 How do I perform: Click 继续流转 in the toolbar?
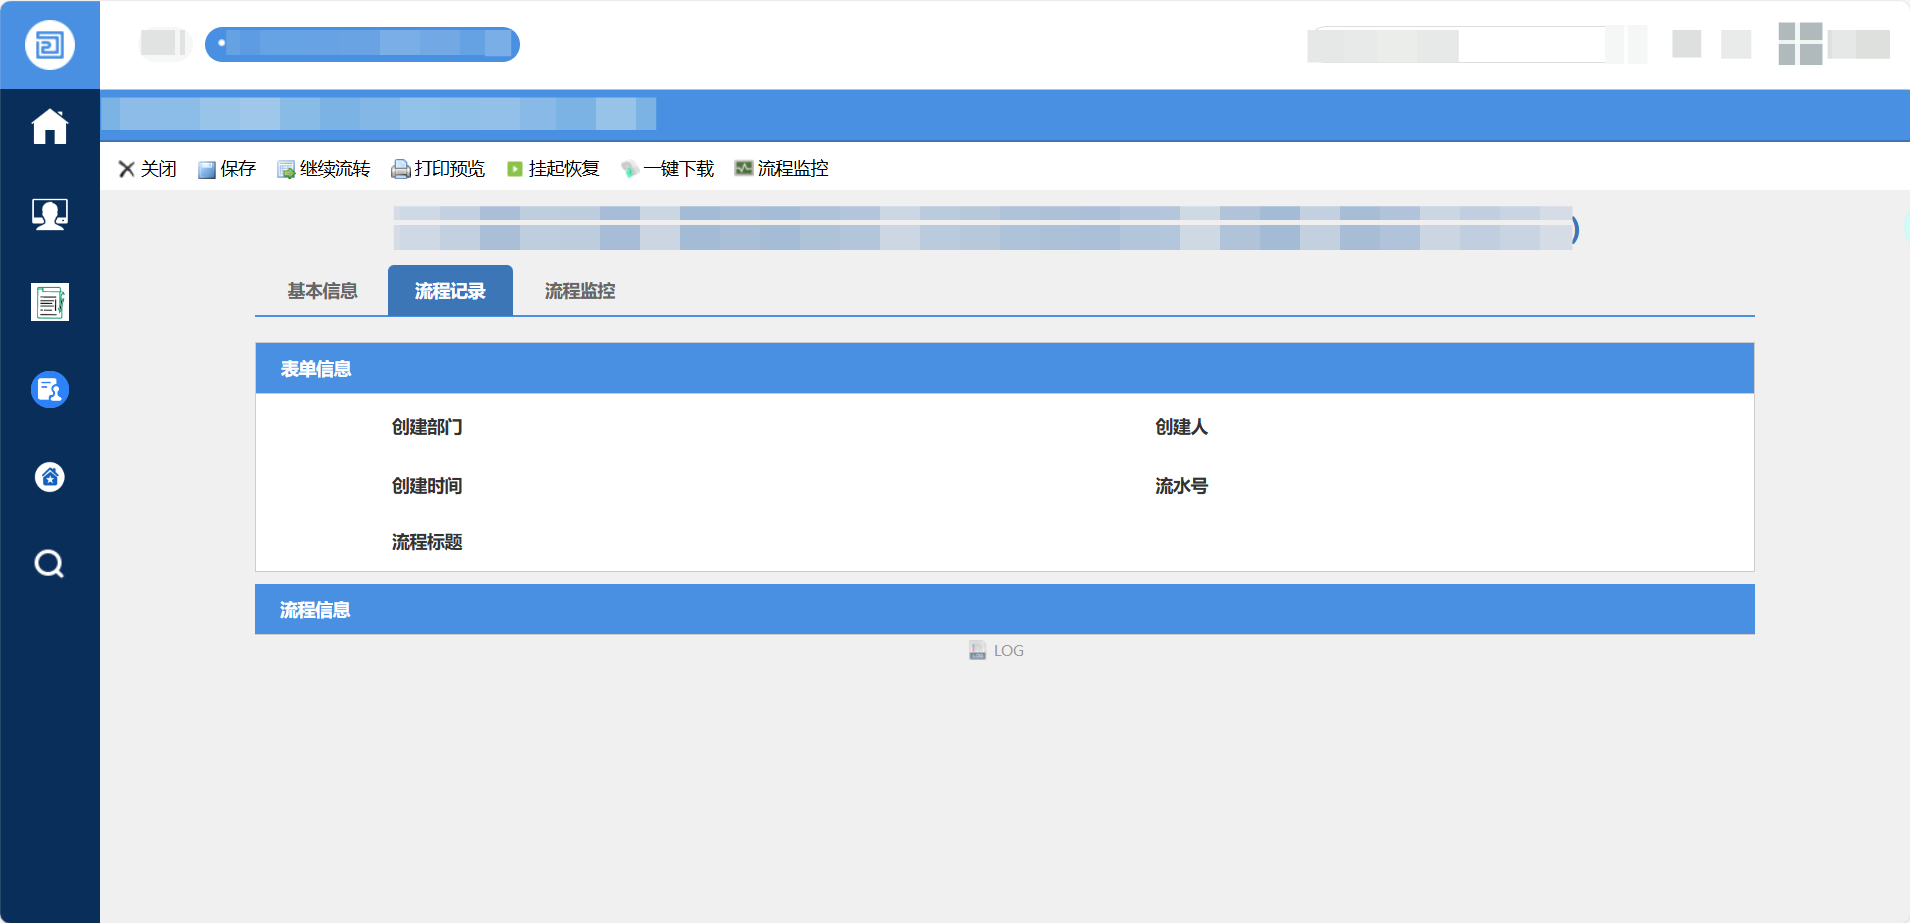pyautogui.click(x=324, y=169)
